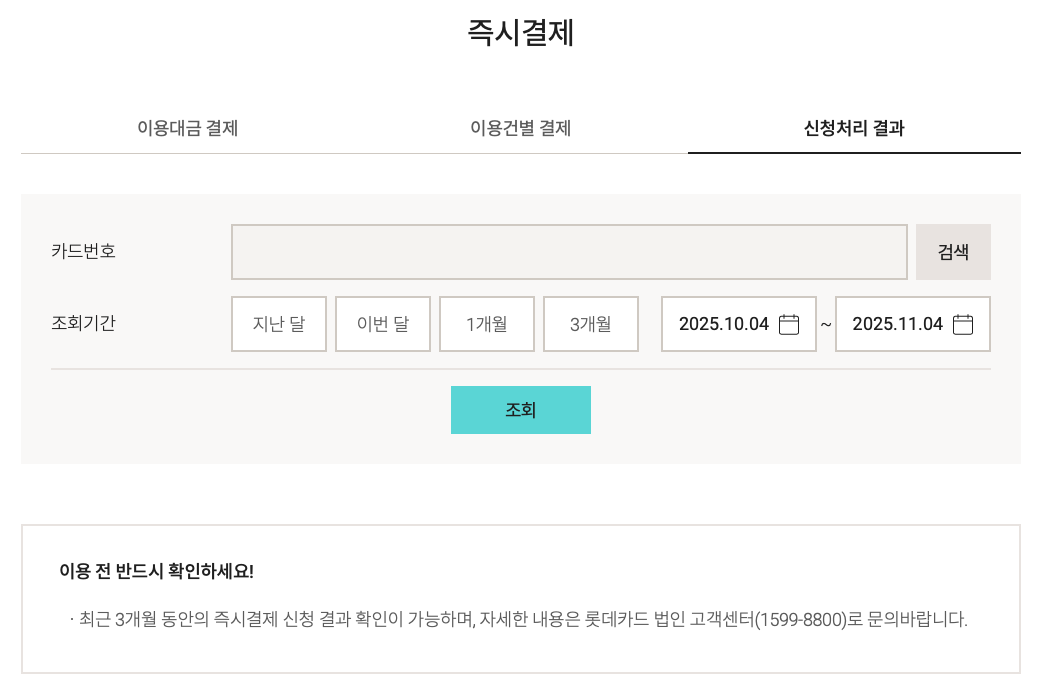Click the 카드번호 input field

(x=569, y=252)
